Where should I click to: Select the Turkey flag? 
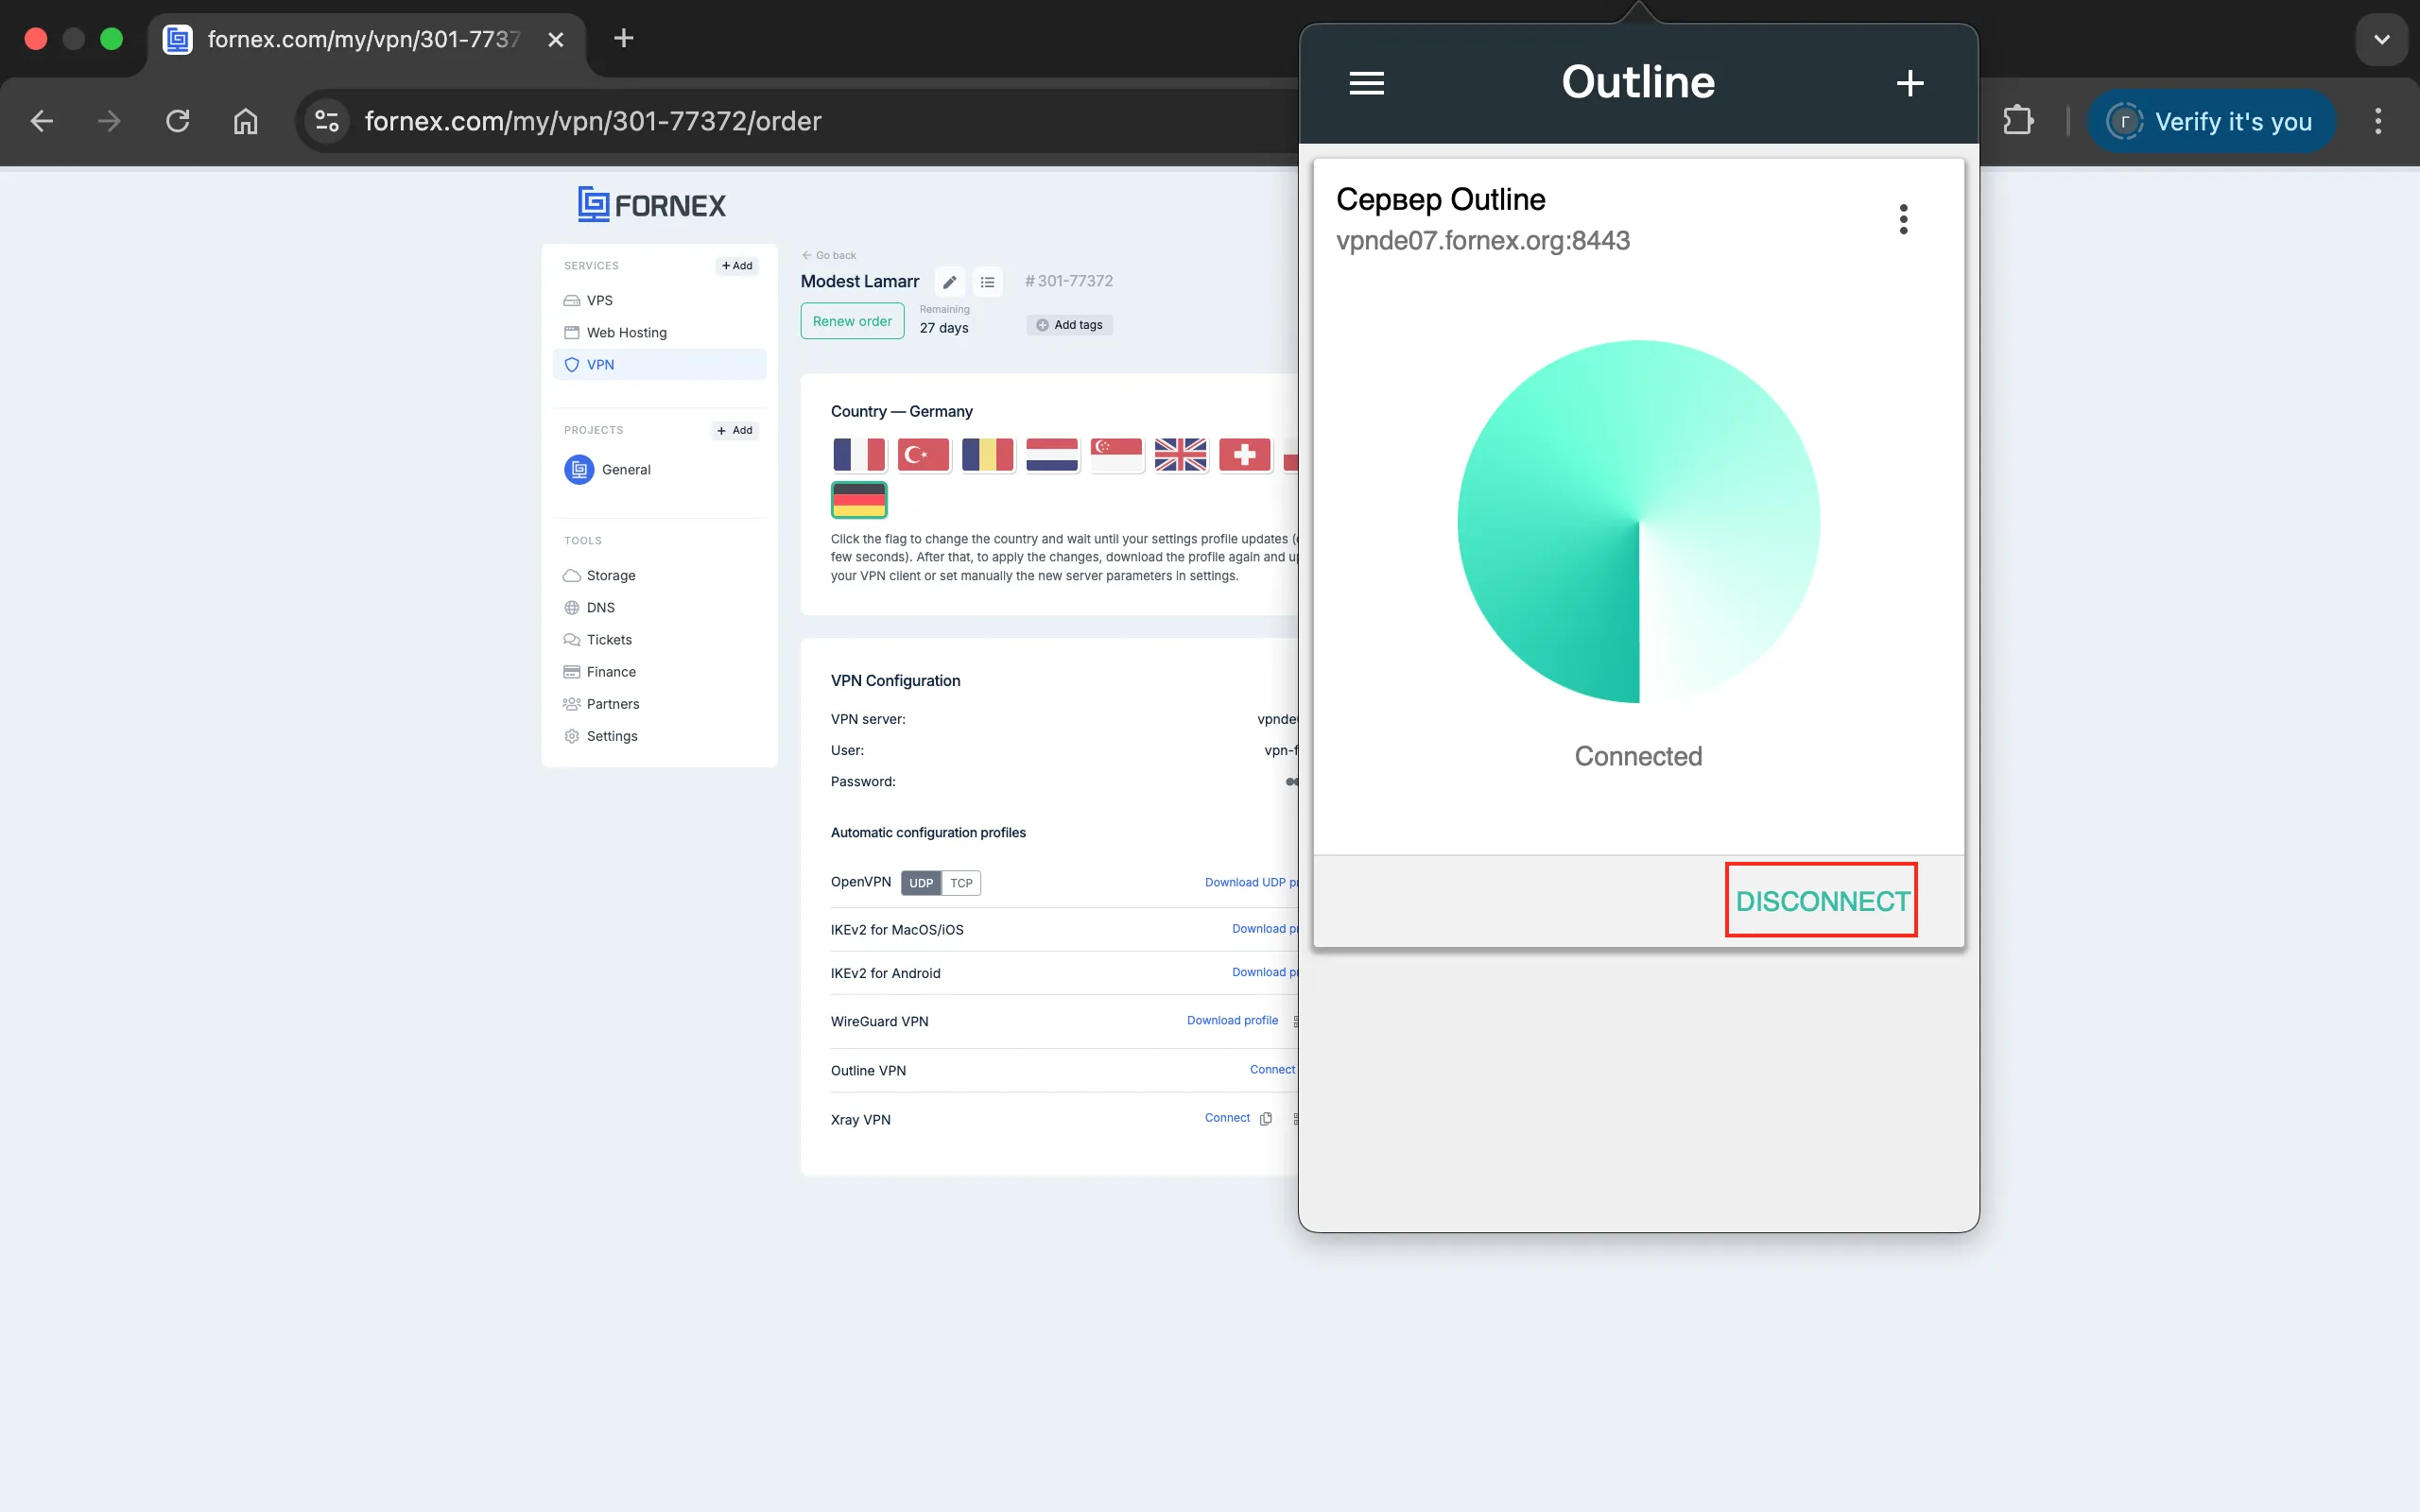tap(923, 455)
